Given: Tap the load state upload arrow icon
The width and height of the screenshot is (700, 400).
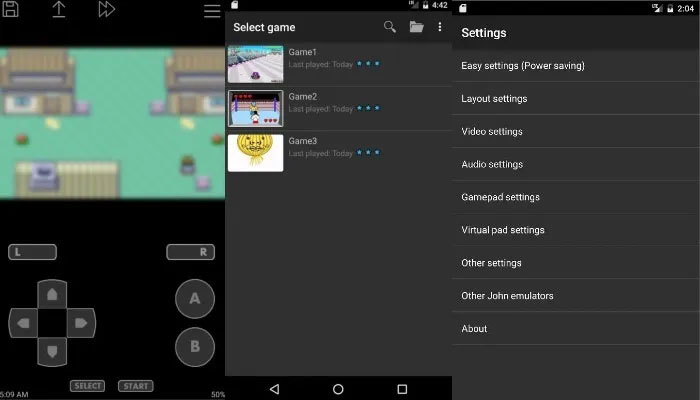Looking at the screenshot, I should click(x=58, y=9).
